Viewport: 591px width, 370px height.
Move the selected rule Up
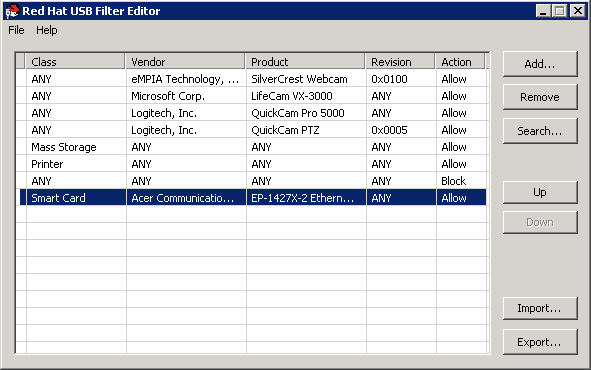(540, 192)
